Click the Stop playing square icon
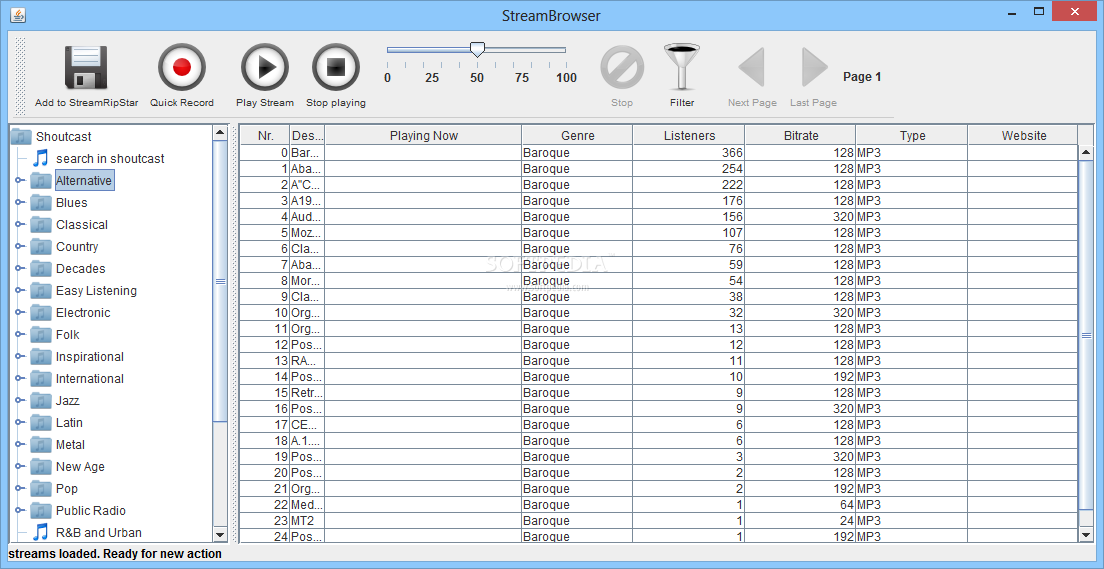The width and height of the screenshot is (1104, 569). [336, 68]
